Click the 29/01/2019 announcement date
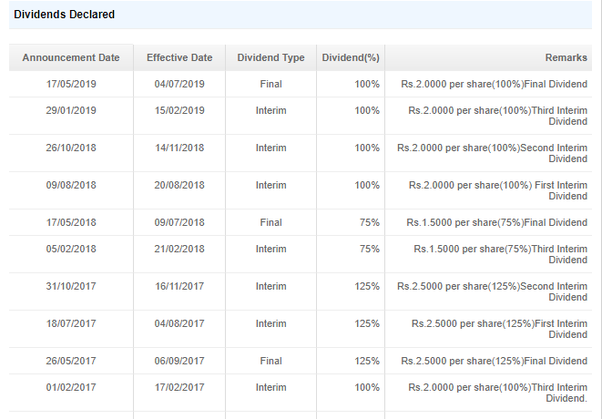 [71, 111]
